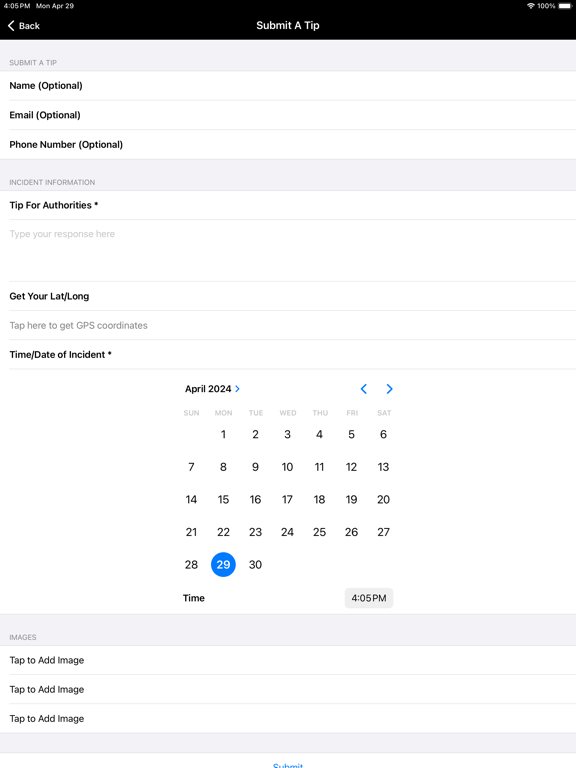The height and width of the screenshot is (768, 576).
Task: Tap the first Tap to Add Image row
Action: (x=288, y=660)
